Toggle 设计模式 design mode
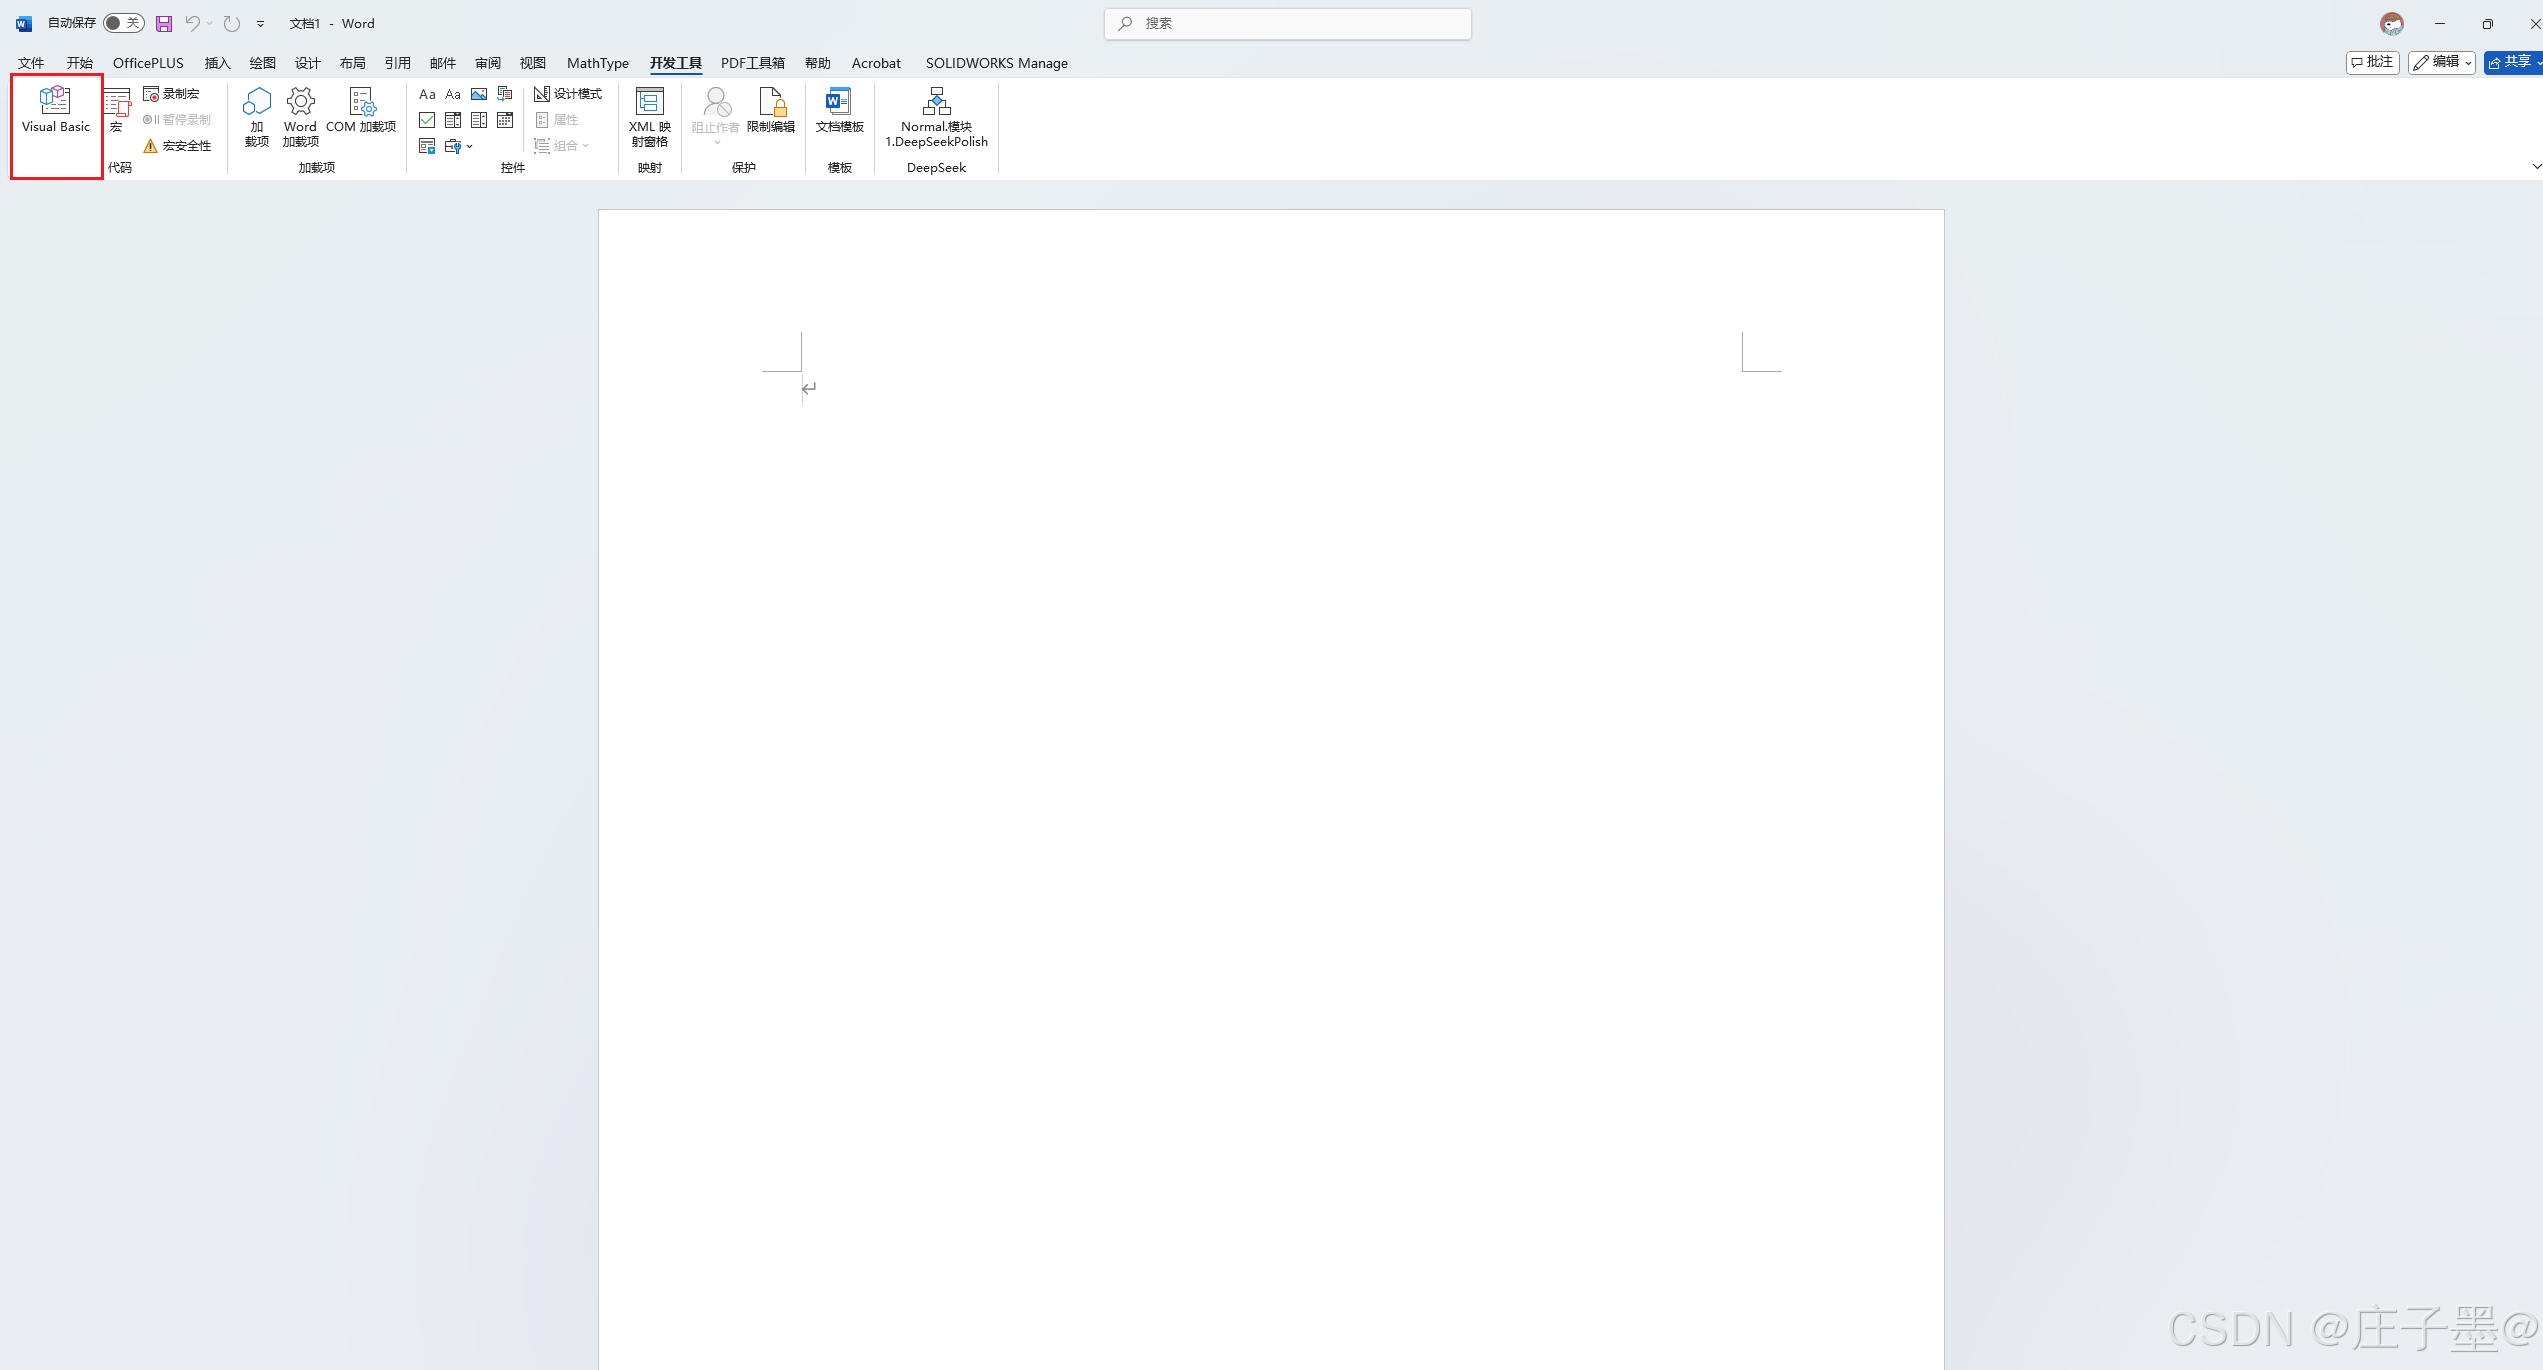The height and width of the screenshot is (1370, 2543). pyautogui.click(x=568, y=94)
